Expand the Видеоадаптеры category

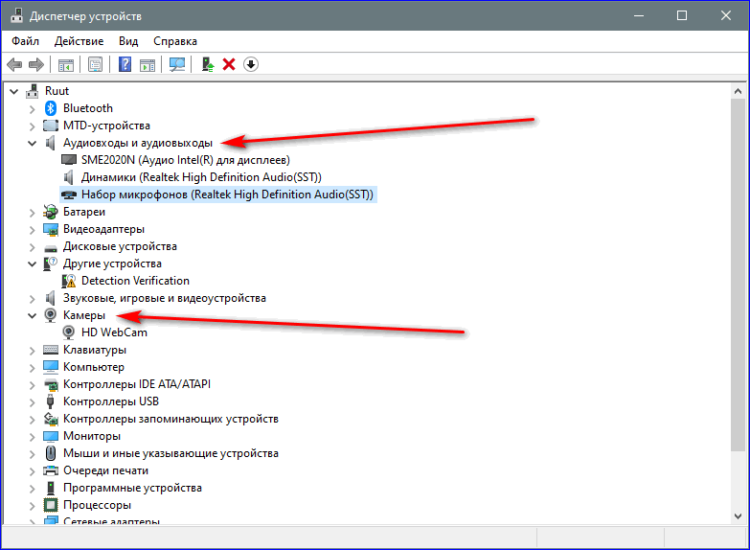point(34,229)
